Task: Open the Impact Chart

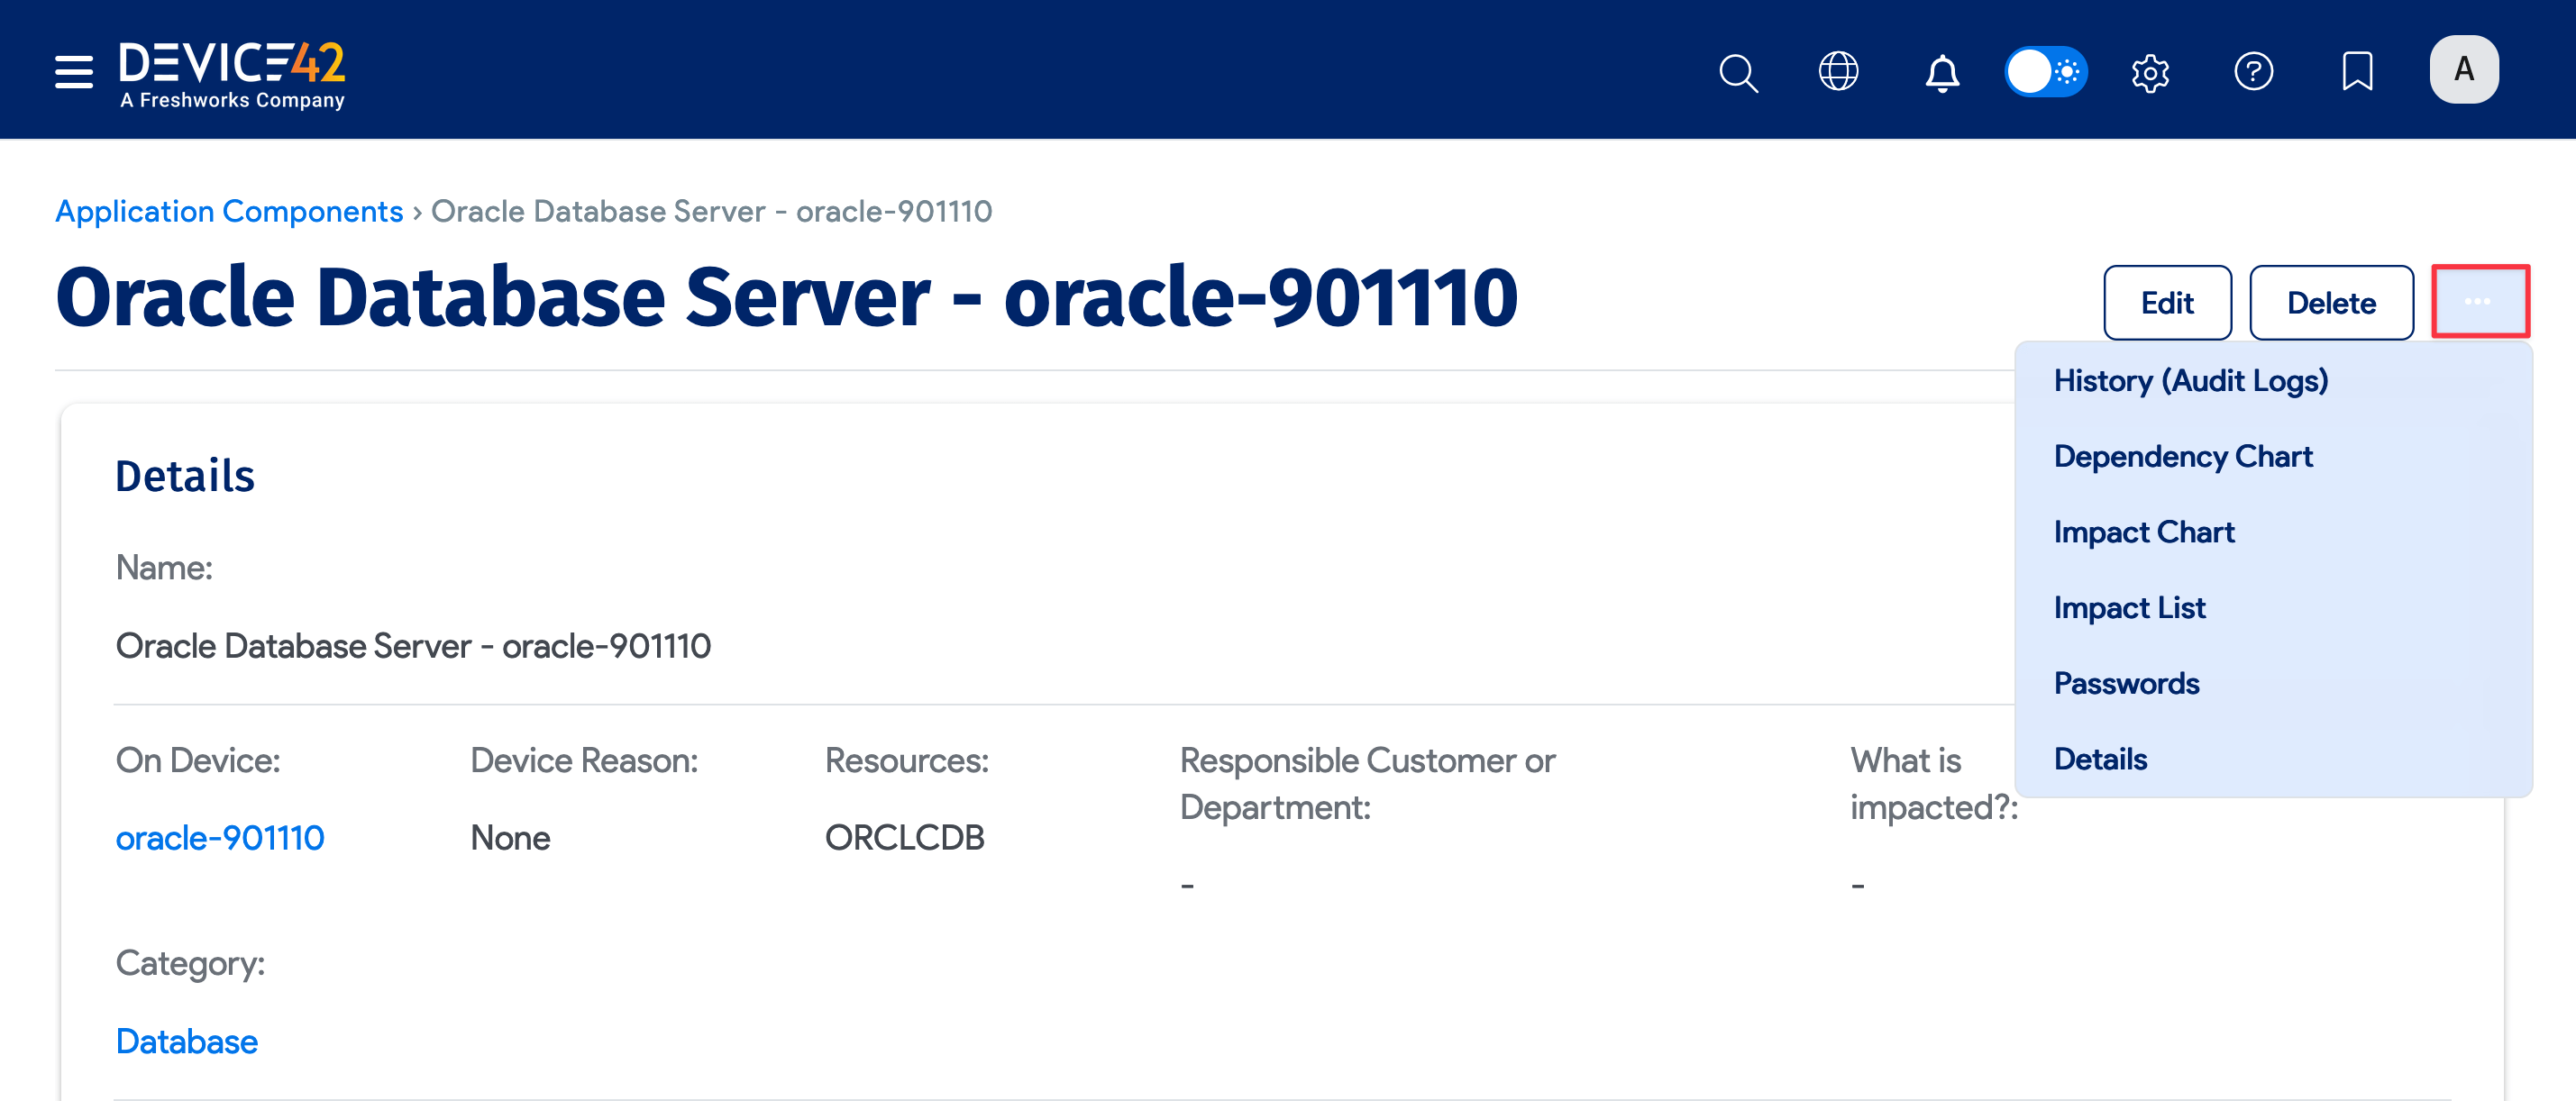Action: click(2144, 531)
